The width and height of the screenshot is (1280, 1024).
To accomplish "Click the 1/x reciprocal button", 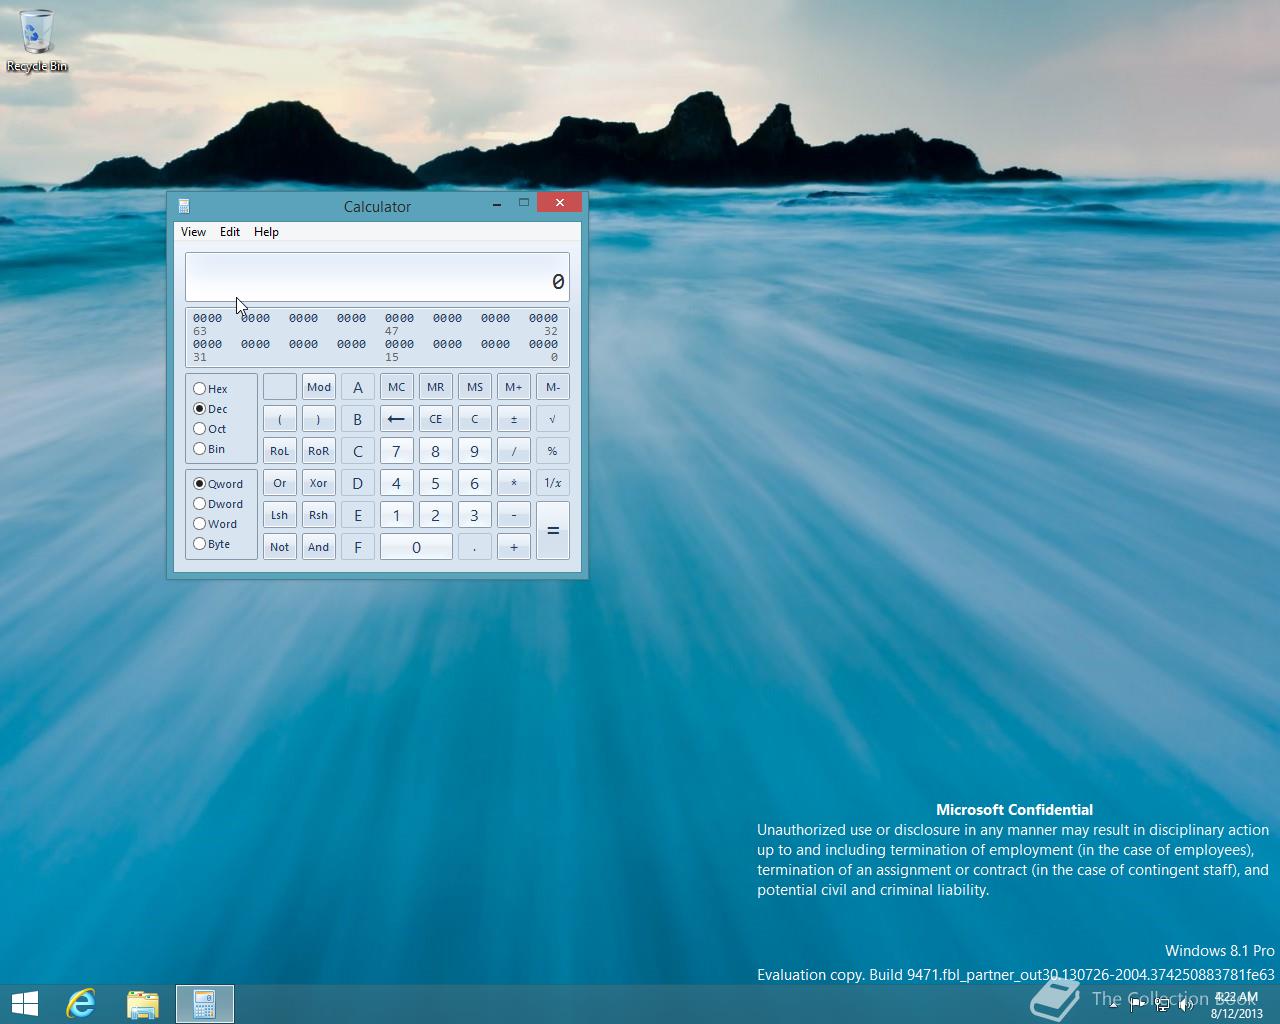I will [552, 483].
